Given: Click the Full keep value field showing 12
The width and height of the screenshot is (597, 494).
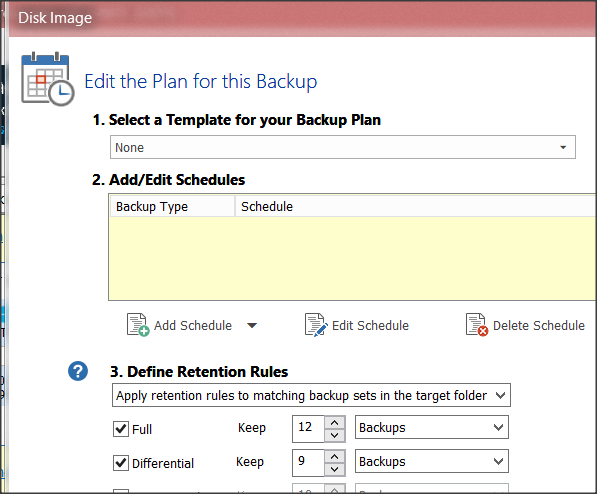Looking at the screenshot, I should point(308,428).
